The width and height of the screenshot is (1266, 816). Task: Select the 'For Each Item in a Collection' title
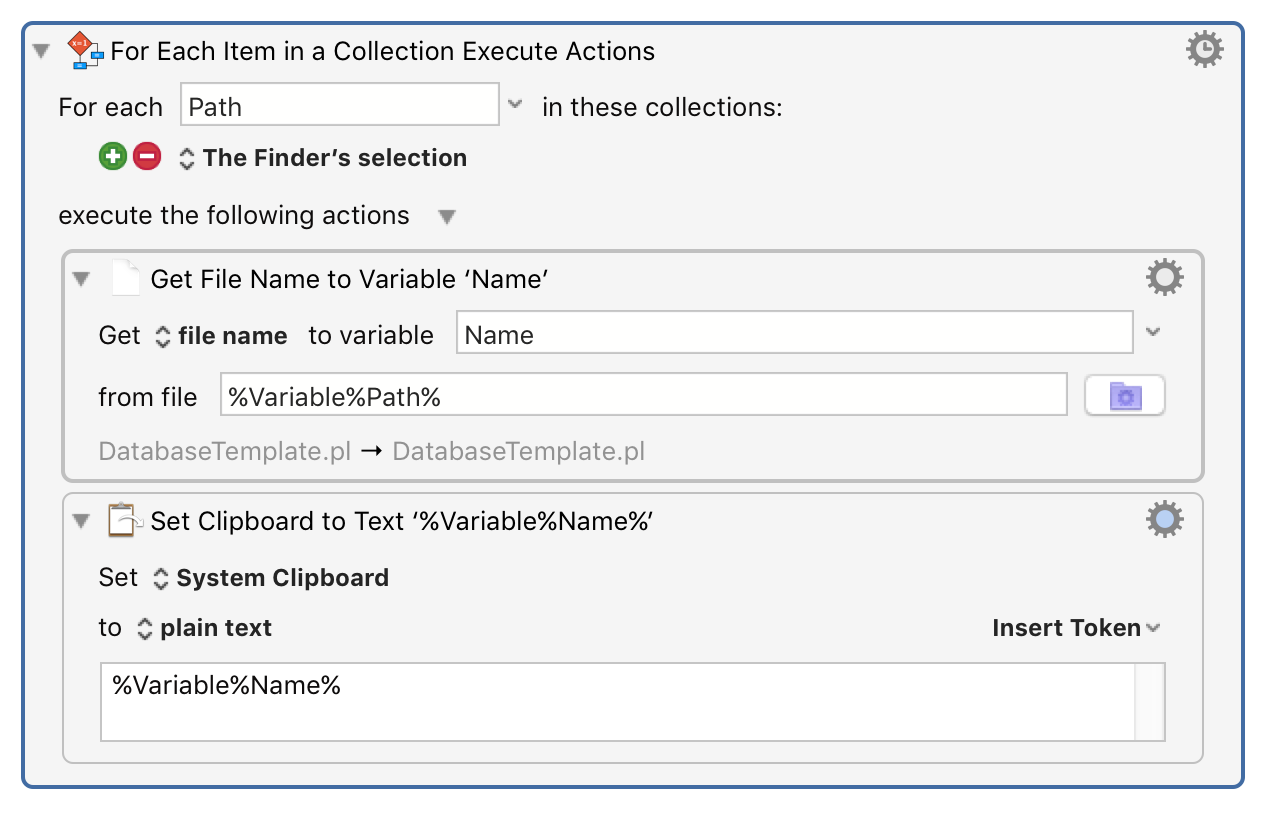pos(383,51)
